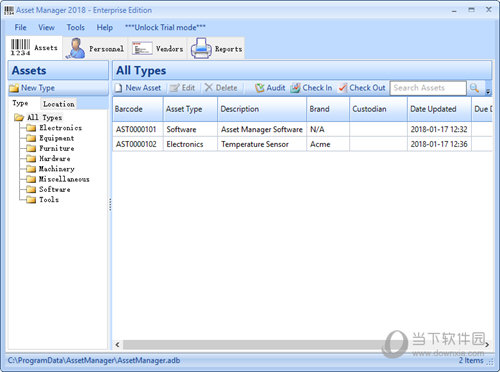Click the Edit pencil icon
The height and width of the screenshot is (372, 500).
click(x=174, y=88)
